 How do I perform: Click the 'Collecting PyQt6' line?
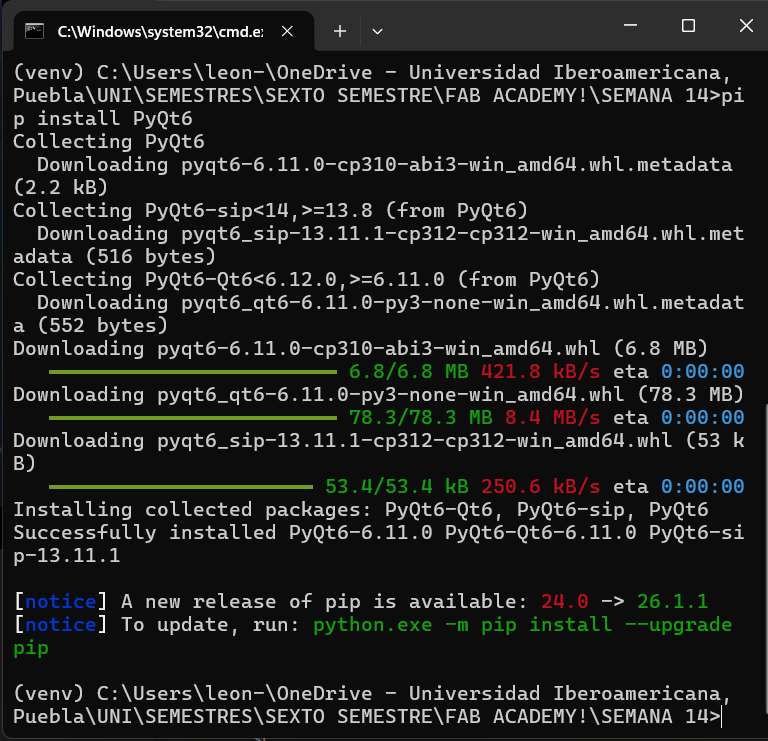coord(109,142)
